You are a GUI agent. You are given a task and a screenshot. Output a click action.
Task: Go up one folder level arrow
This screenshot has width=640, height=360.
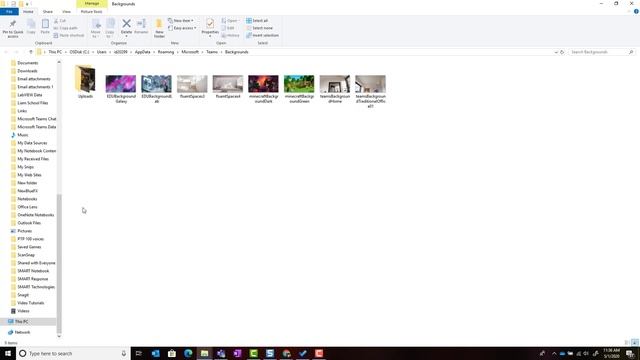[x=31, y=52]
